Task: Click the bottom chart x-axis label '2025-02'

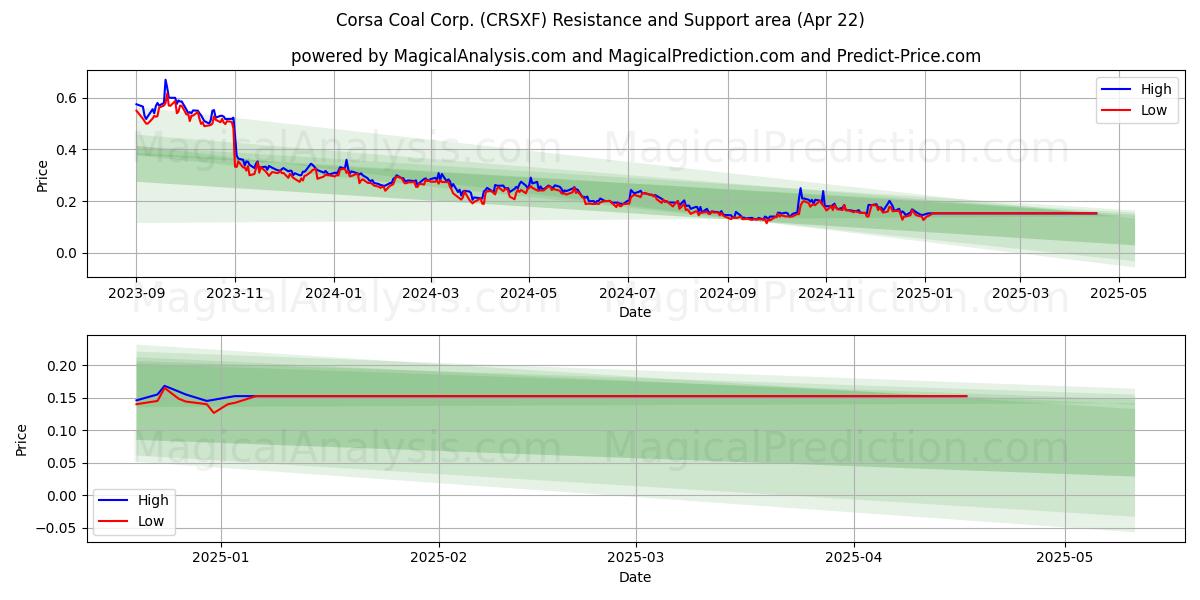Action: click(x=439, y=558)
